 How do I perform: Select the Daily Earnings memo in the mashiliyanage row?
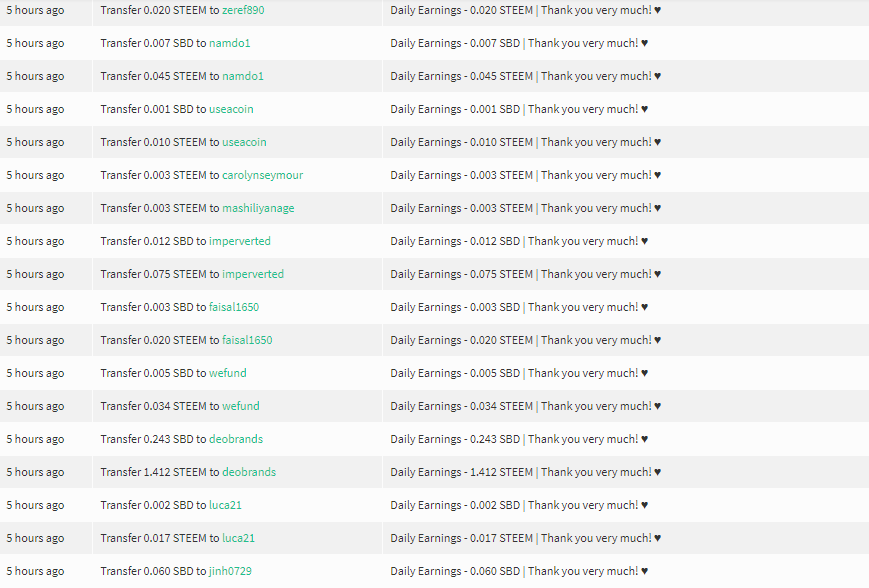pyautogui.click(x=525, y=208)
